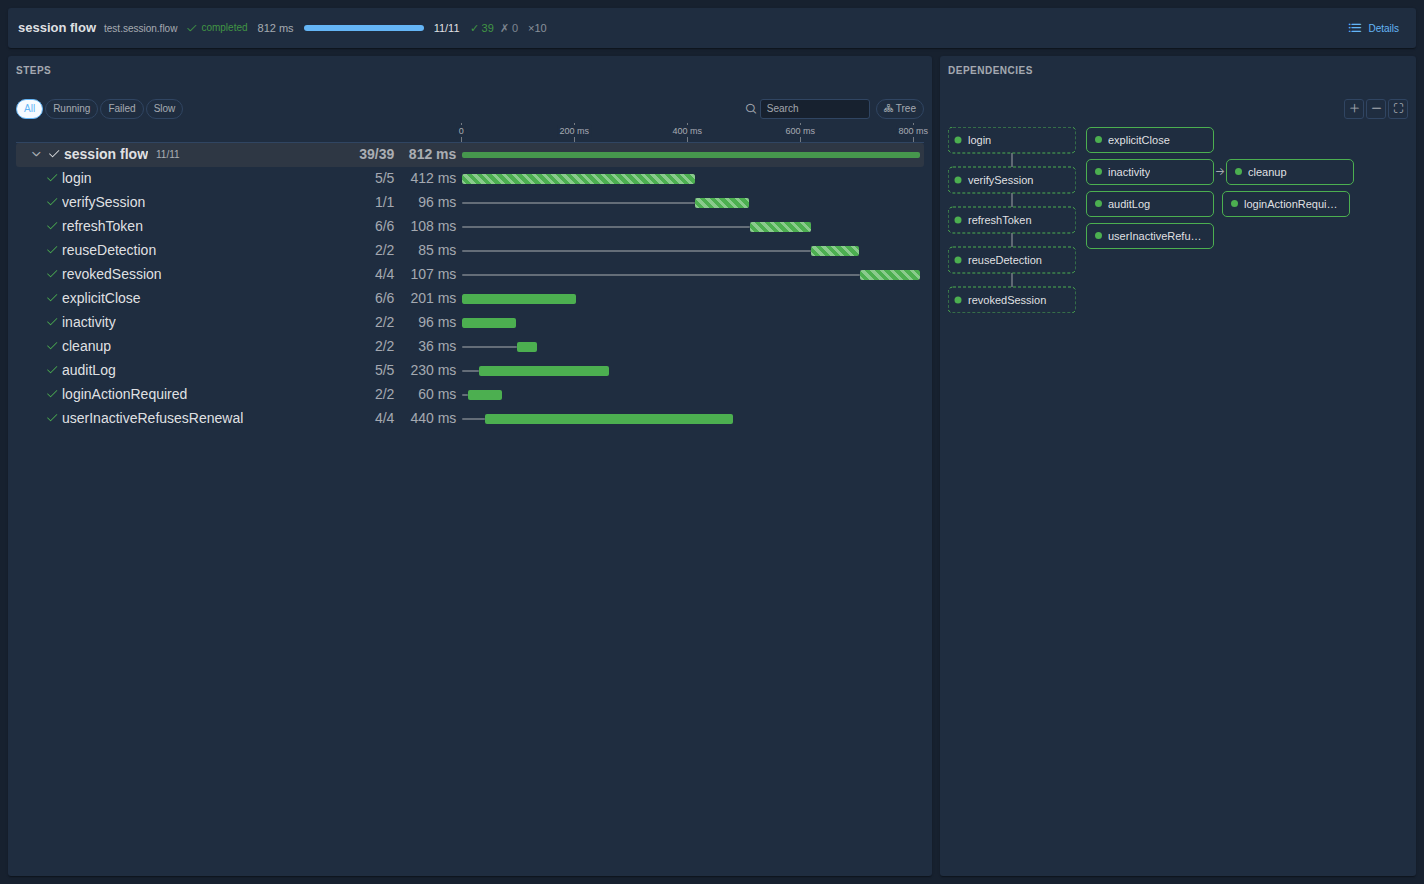Click the search magnifier icon
The height and width of the screenshot is (884, 1424).
coord(751,109)
